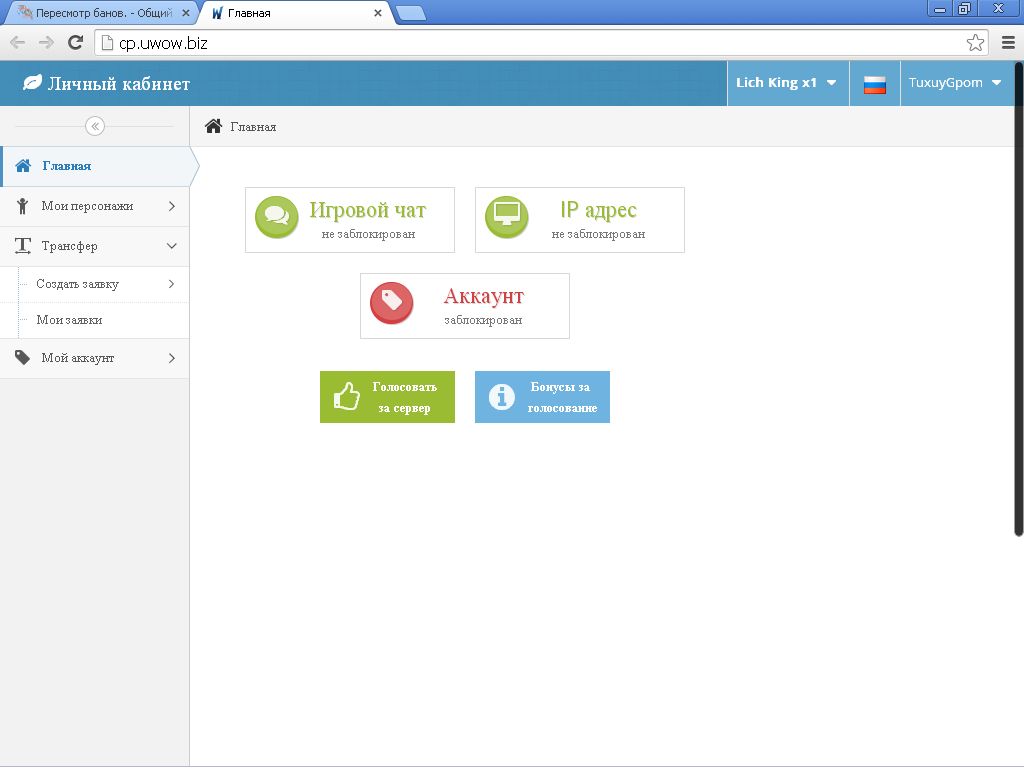Click the bookmark star in address bar

coord(975,42)
